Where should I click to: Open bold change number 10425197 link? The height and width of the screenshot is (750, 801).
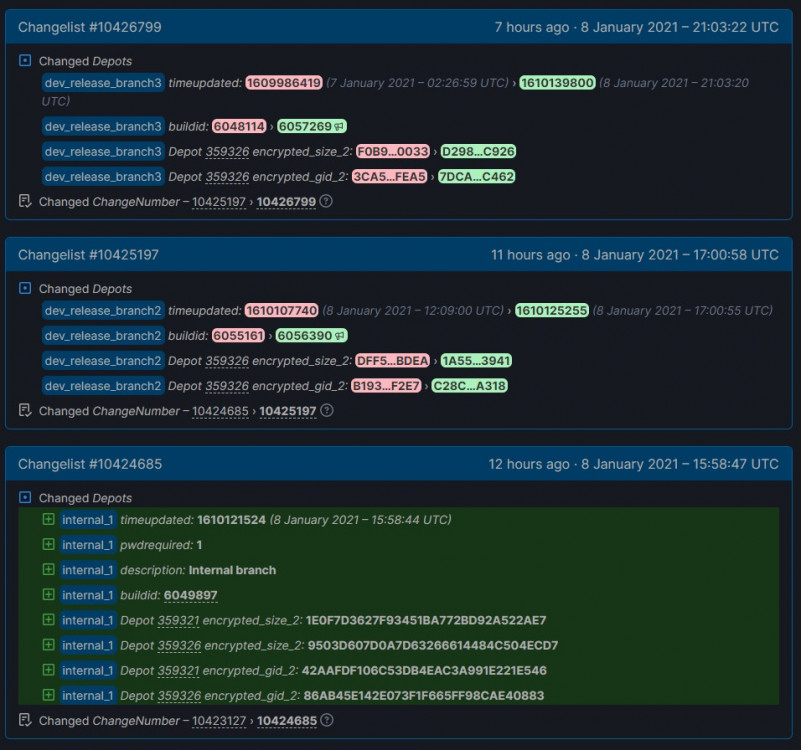click(x=288, y=411)
